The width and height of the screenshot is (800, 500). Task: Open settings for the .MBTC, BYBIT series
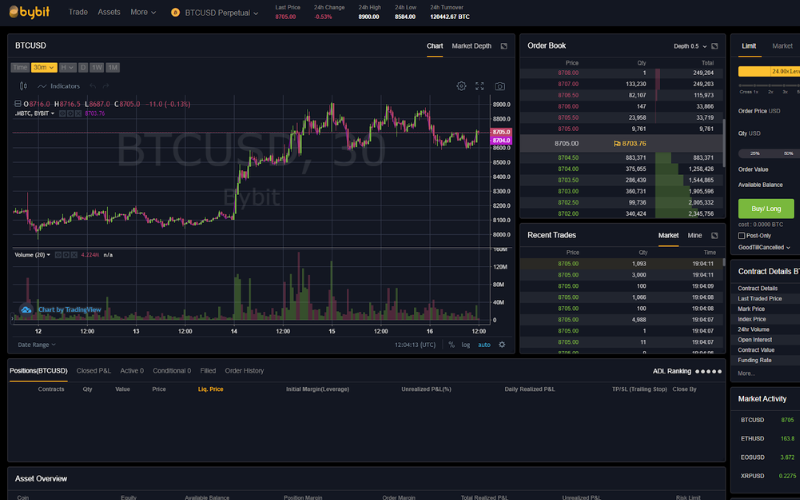click(x=70, y=113)
